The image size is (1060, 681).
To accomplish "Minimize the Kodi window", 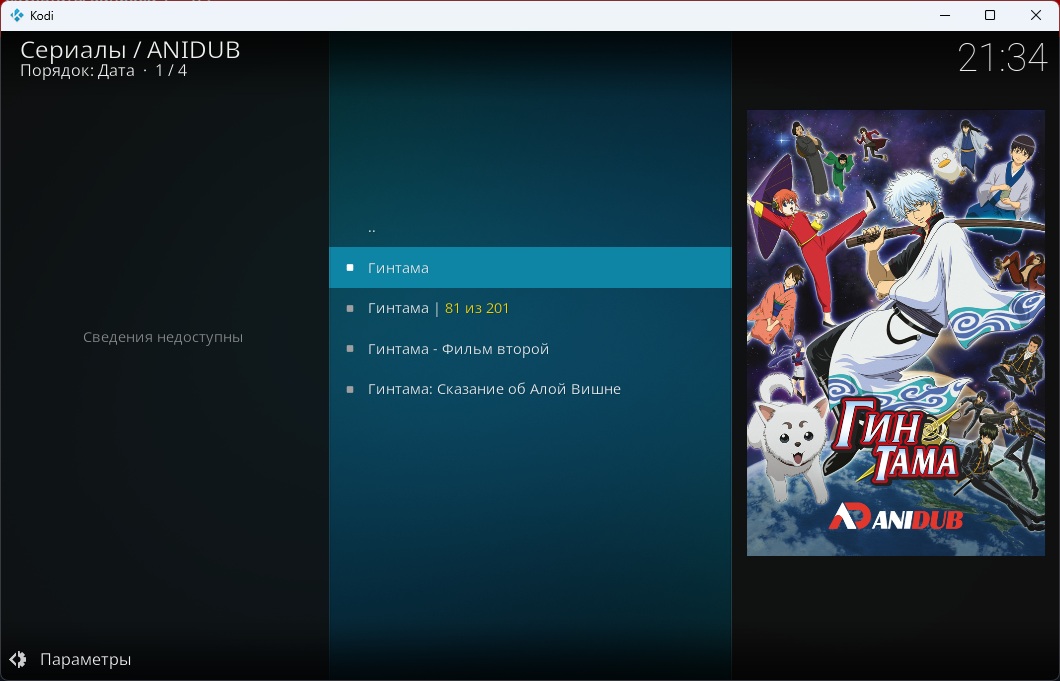I will click(945, 15).
